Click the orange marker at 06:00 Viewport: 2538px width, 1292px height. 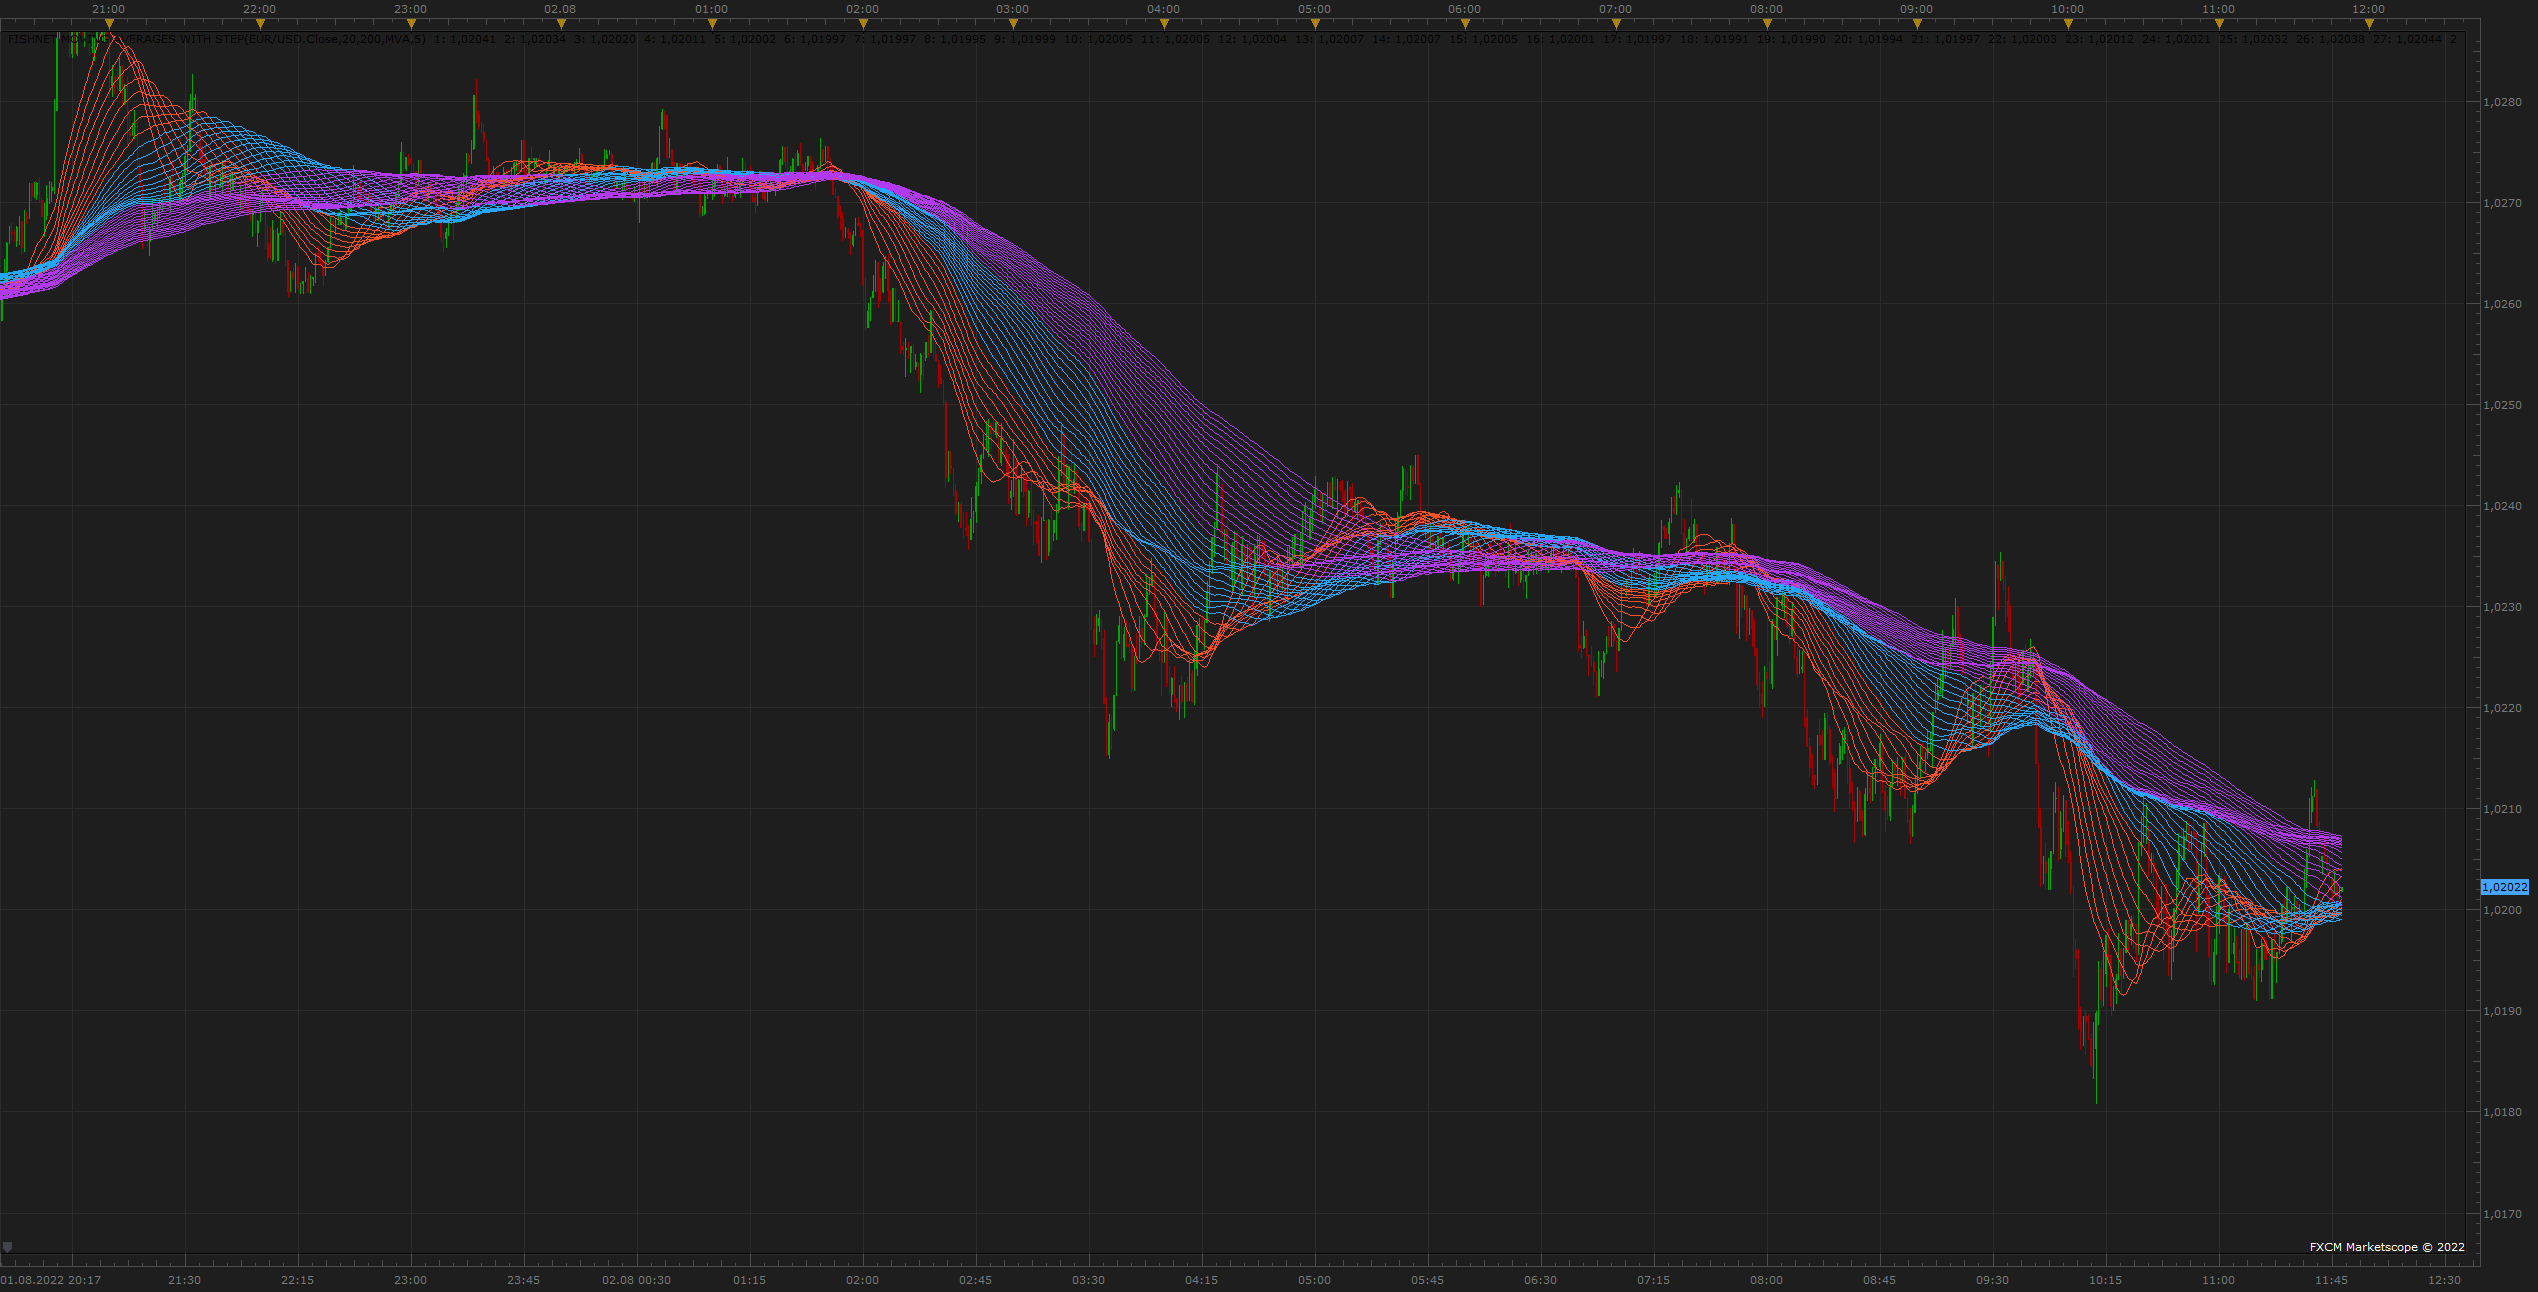pyautogui.click(x=1465, y=23)
